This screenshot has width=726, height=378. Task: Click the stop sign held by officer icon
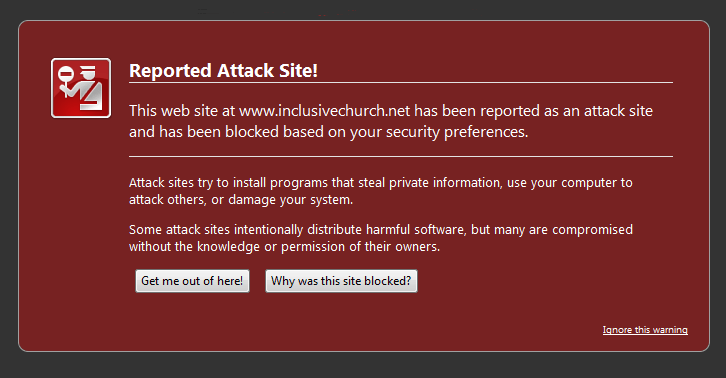click(x=66, y=73)
